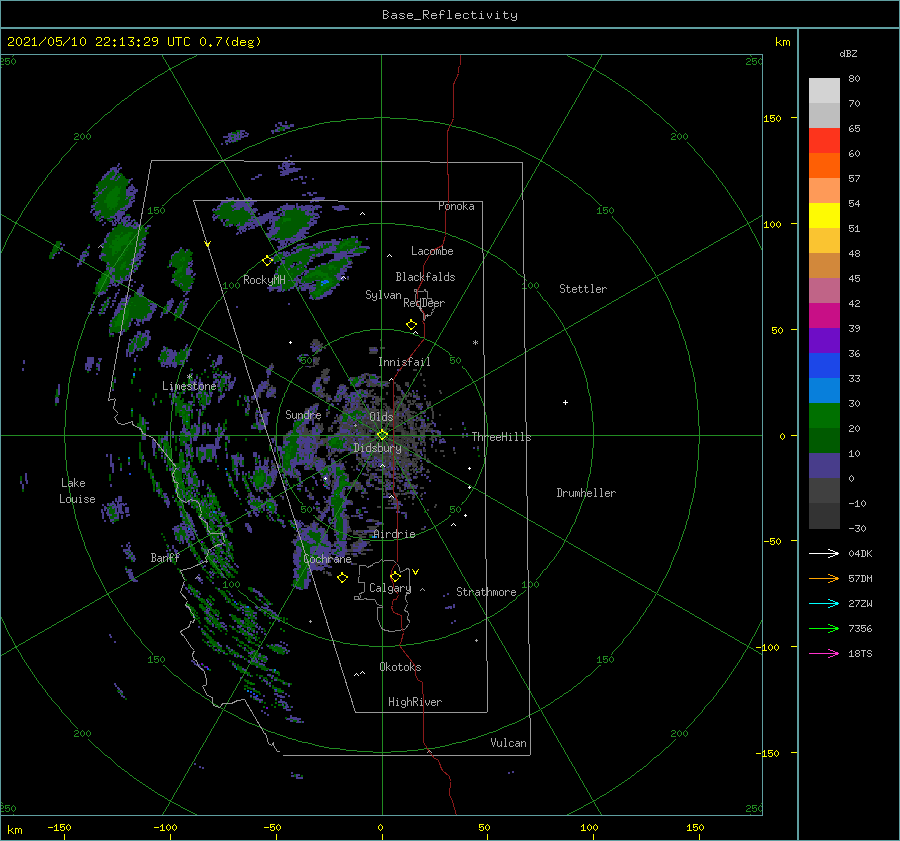Image resolution: width=900 pixels, height=841 pixels.
Task: Click the HighRiver label
Action: tap(415, 702)
